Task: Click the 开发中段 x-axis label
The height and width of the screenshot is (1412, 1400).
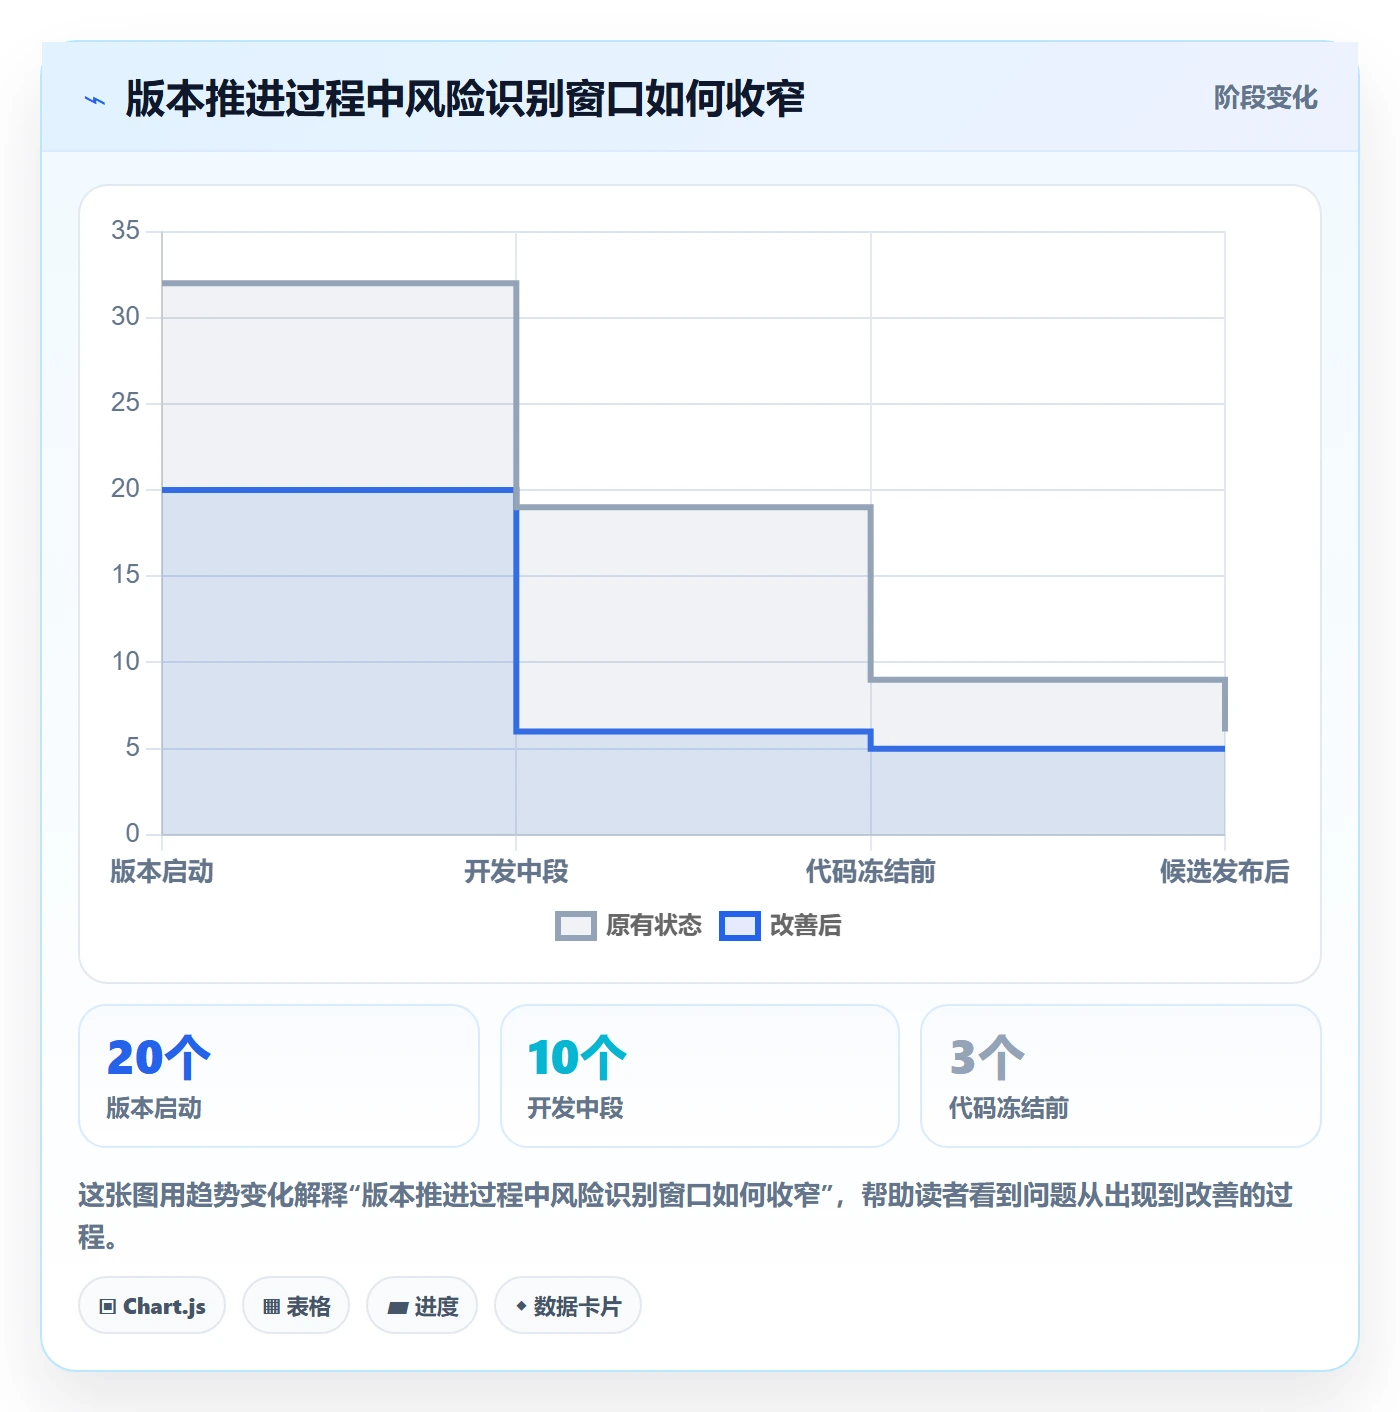Action: pos(516,872)
